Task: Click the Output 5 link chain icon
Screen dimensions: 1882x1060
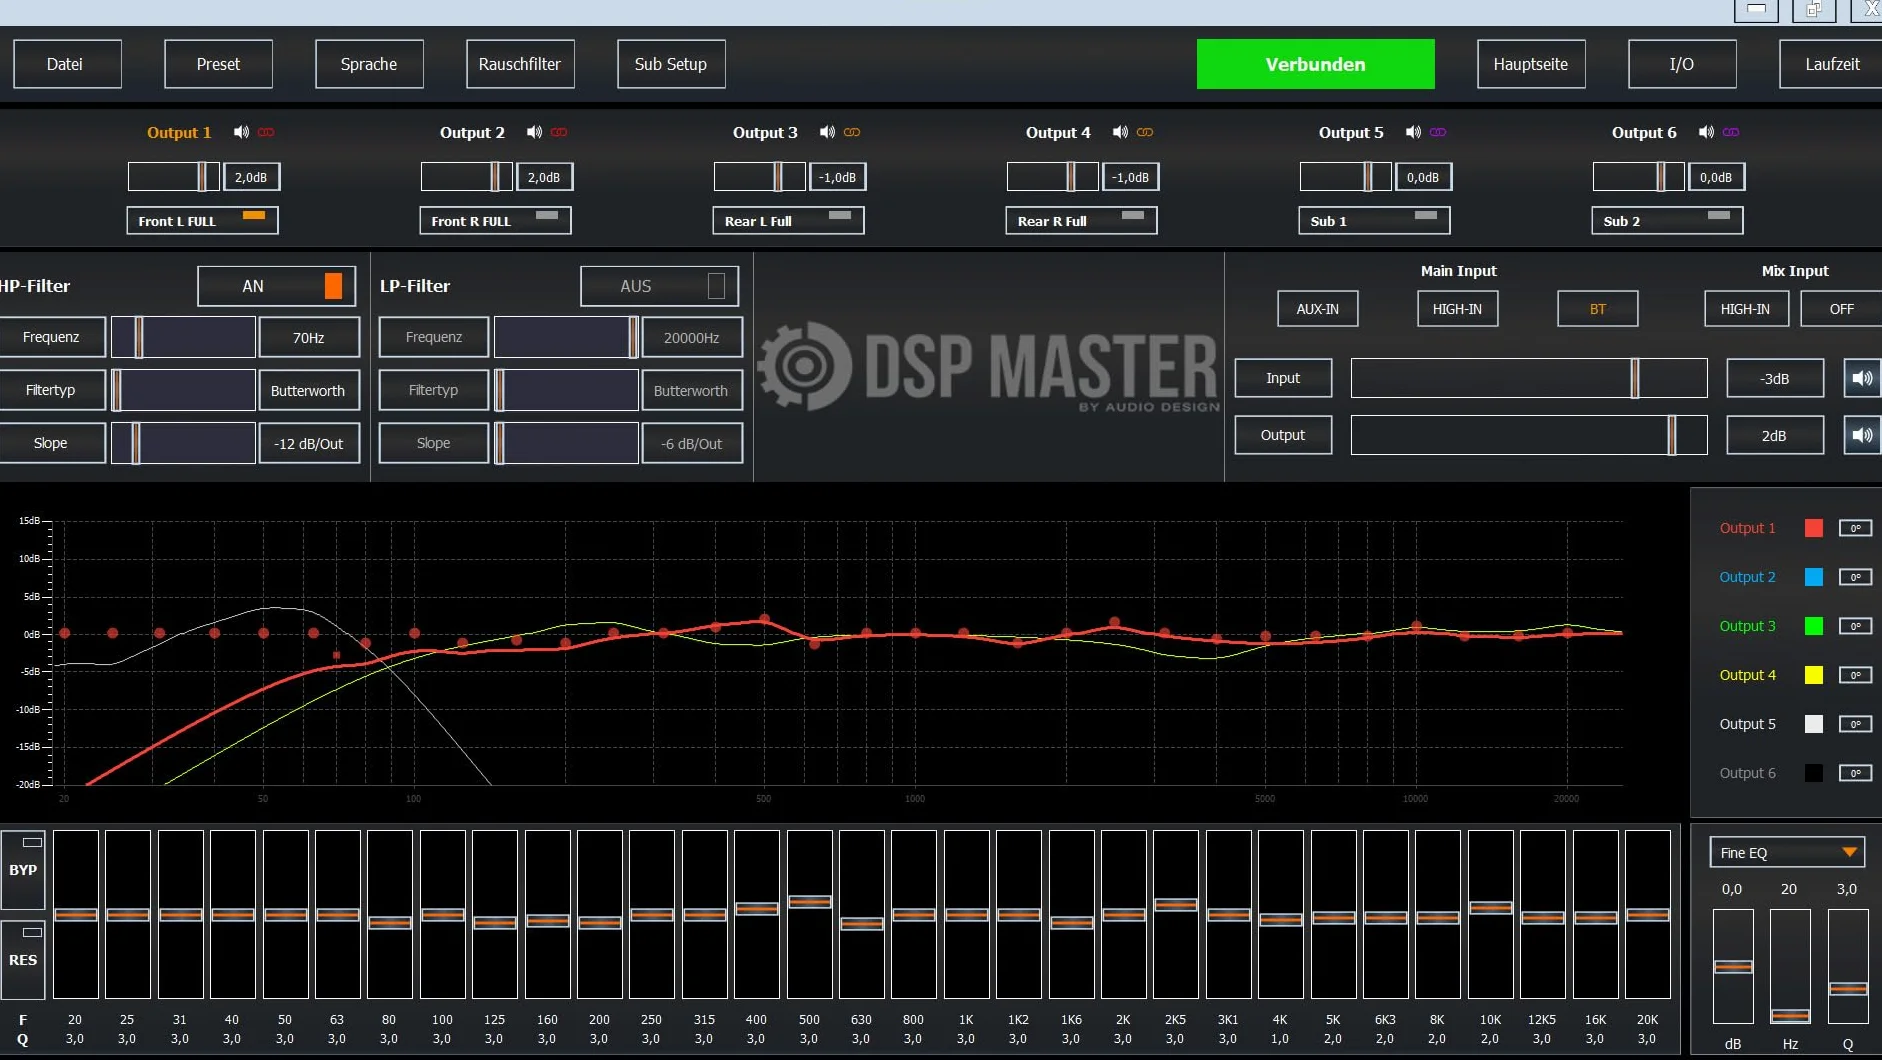Action: coord(1438,132)
